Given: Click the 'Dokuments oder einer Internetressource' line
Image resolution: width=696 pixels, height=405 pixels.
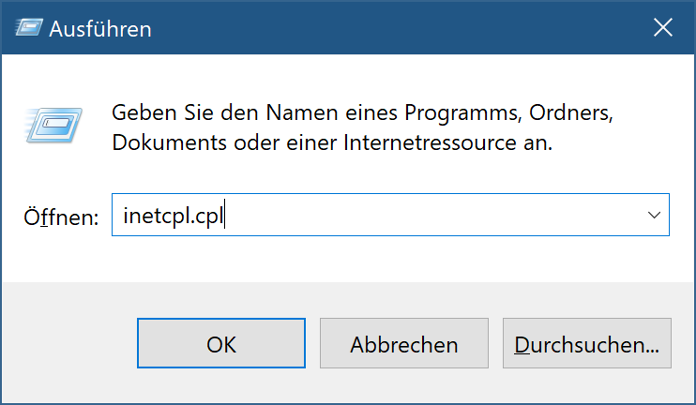Looking at the screenshot, I should pyautogui.click(x=332, y=143).
